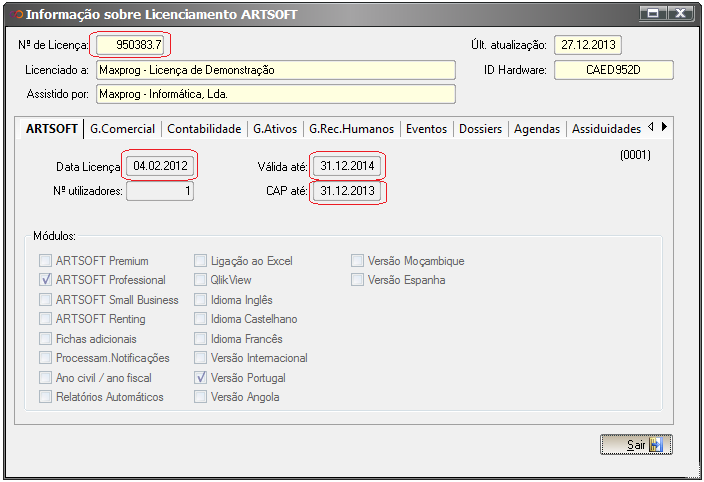Toggle the ARTSOFT Professional checkbox

pos(45,280)
